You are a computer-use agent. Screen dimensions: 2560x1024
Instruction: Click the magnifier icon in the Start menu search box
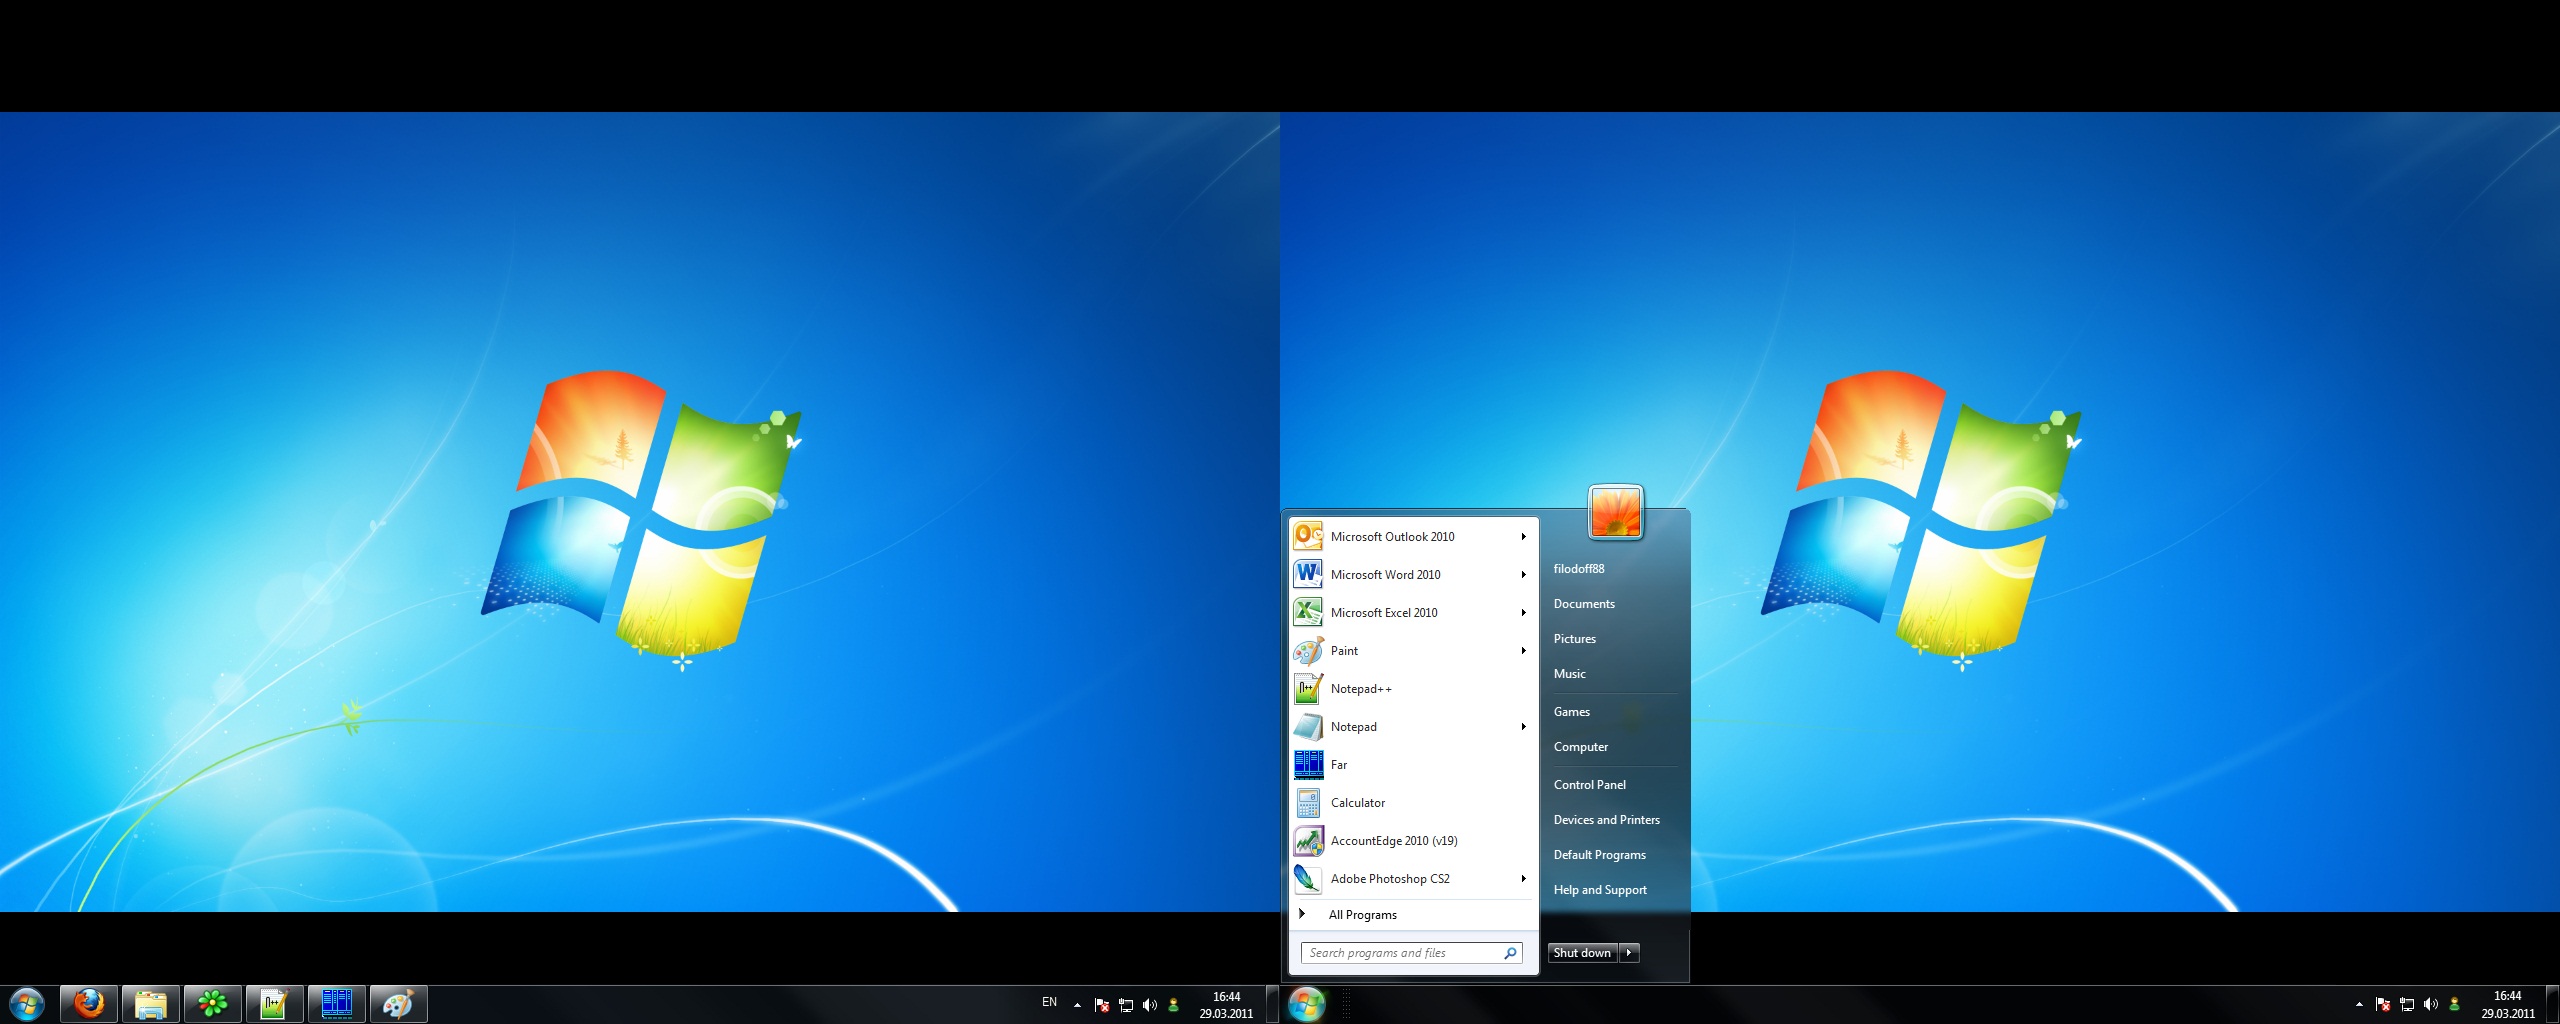[1510, 953]
